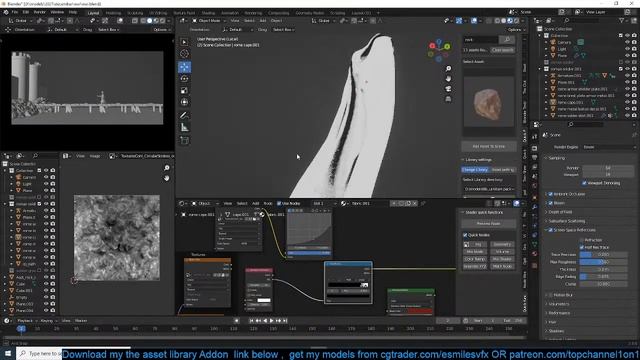The height and width of the screenshot is (360, 640).
Task: Select the Add Cube tool
Action: click(x=184, y=141)
